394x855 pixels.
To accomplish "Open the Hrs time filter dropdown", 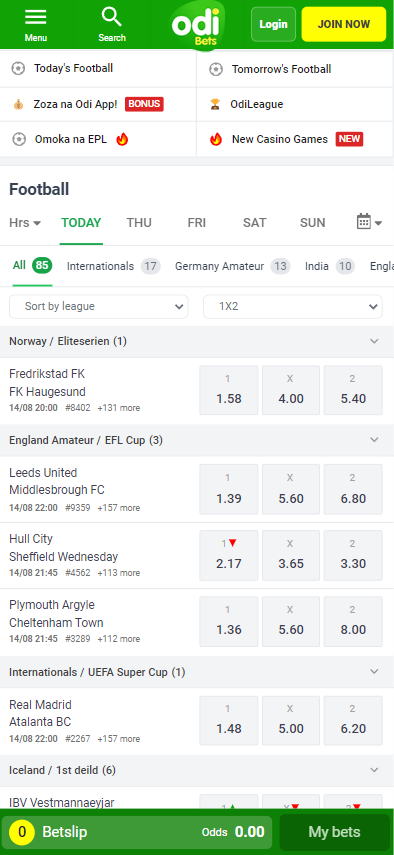I will click(x=25, y=222).
